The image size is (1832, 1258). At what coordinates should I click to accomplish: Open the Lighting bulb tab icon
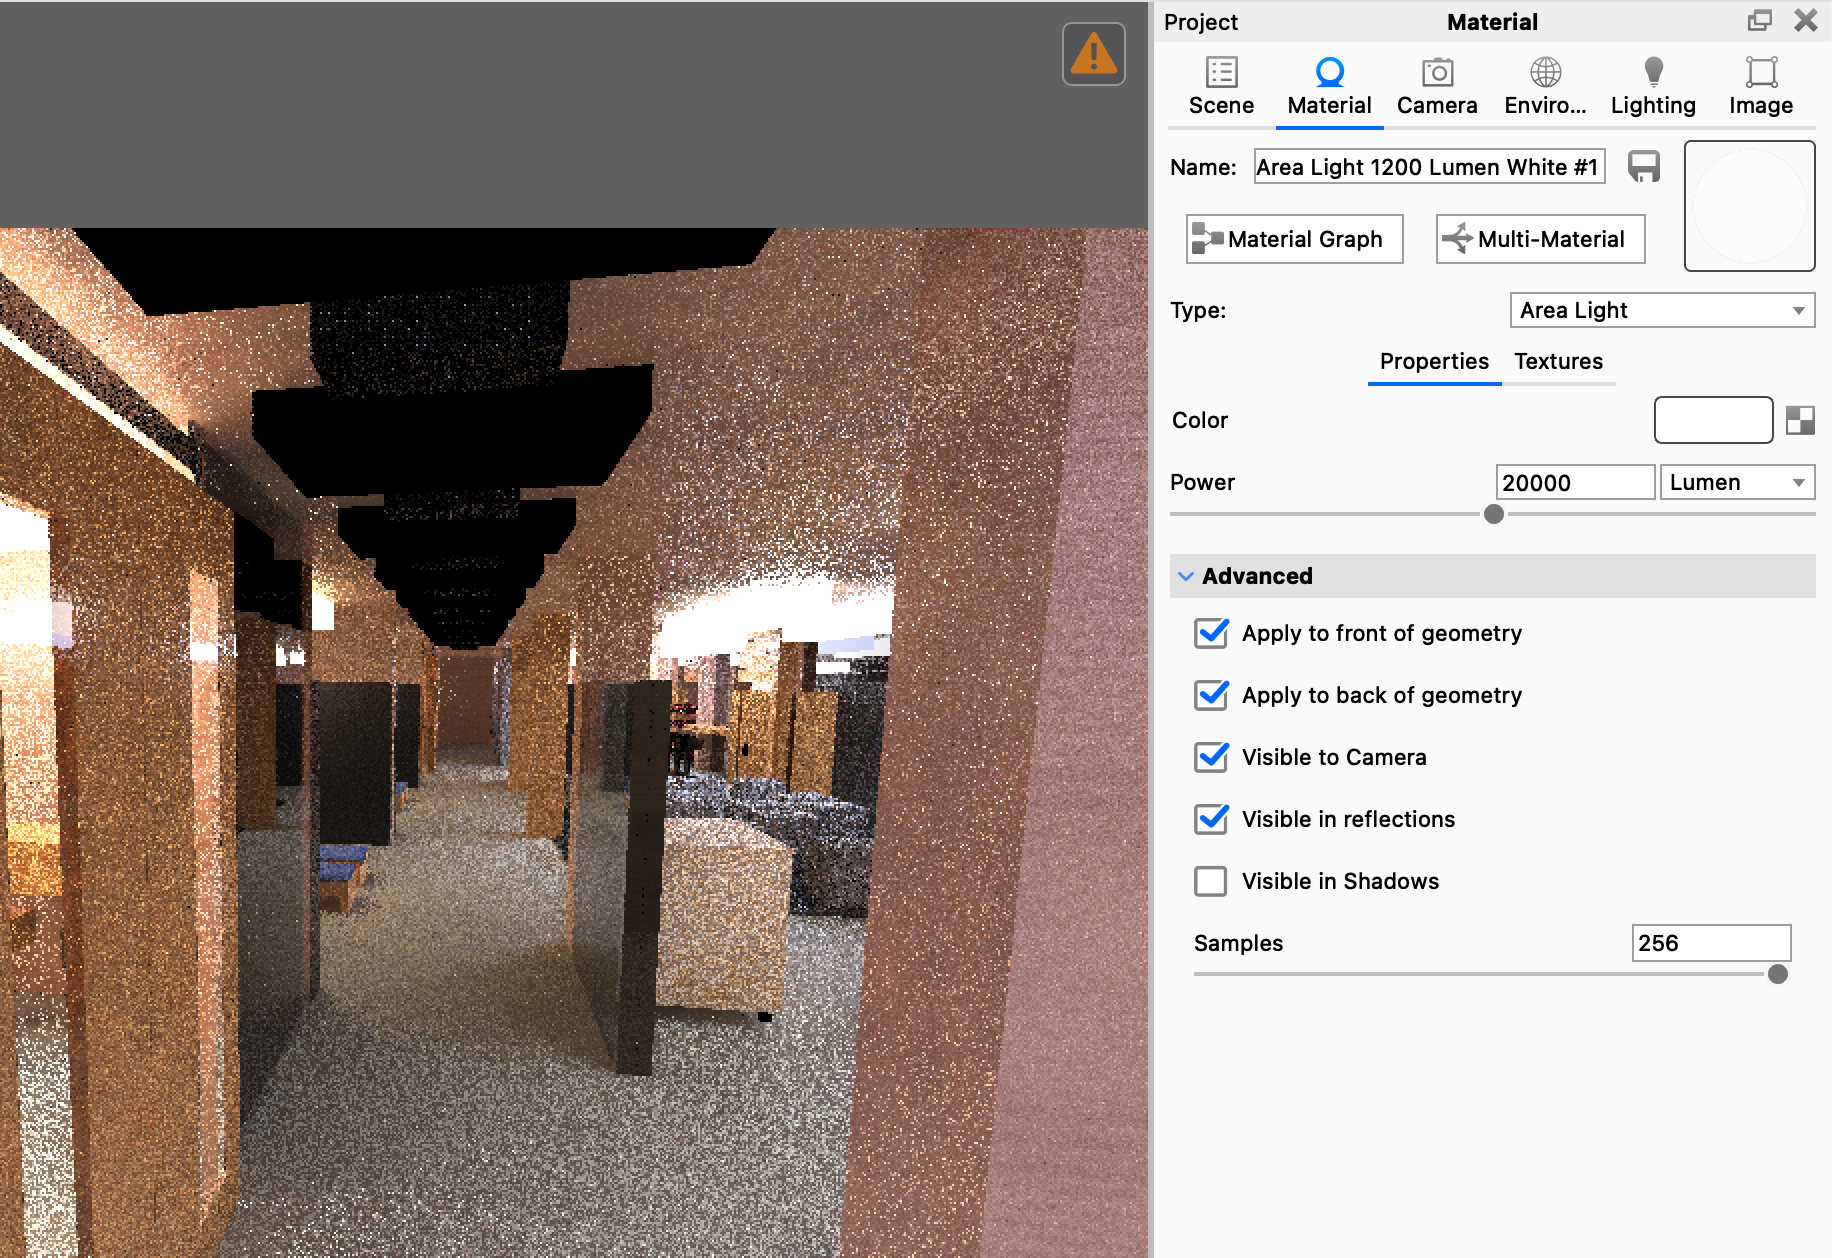tap(1653, 73)
